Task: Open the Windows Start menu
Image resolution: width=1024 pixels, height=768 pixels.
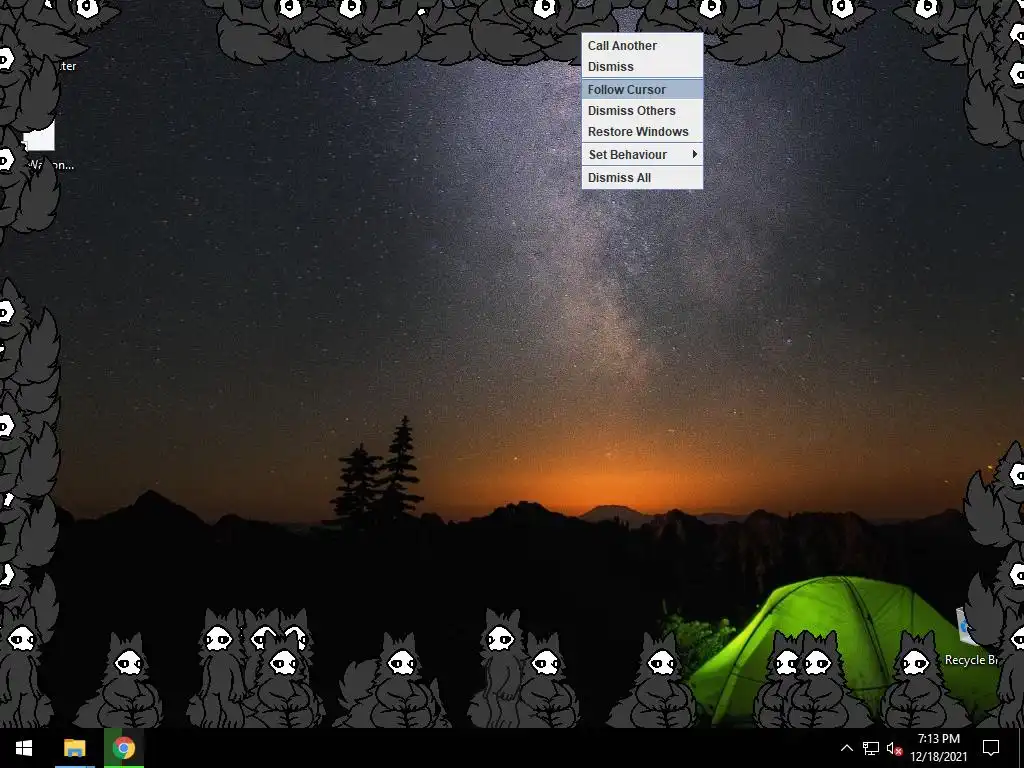Action: (24, 748)
